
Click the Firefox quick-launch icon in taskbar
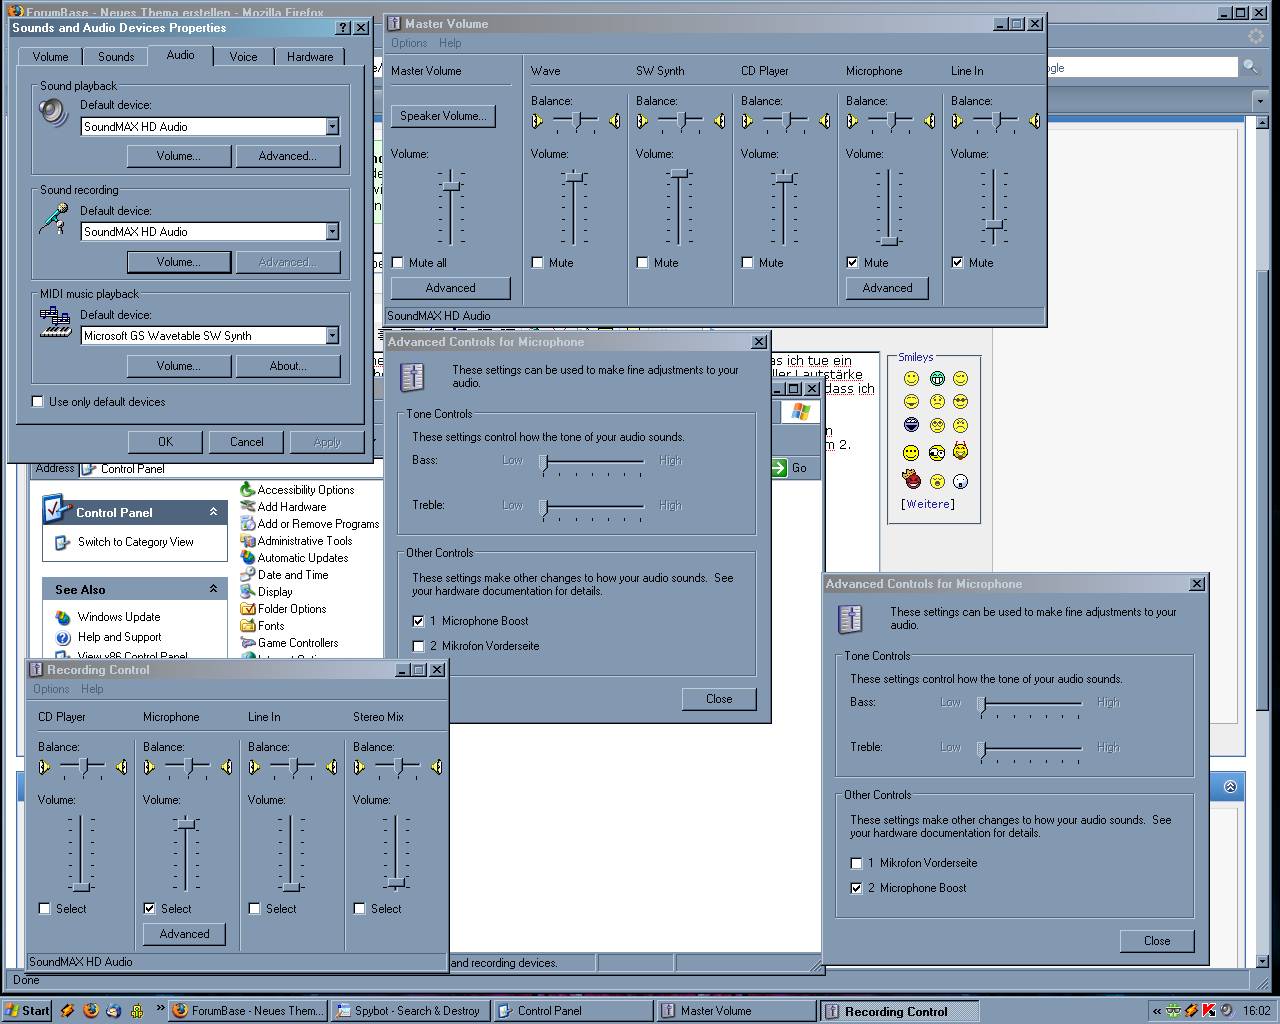tap(91, 1011)
